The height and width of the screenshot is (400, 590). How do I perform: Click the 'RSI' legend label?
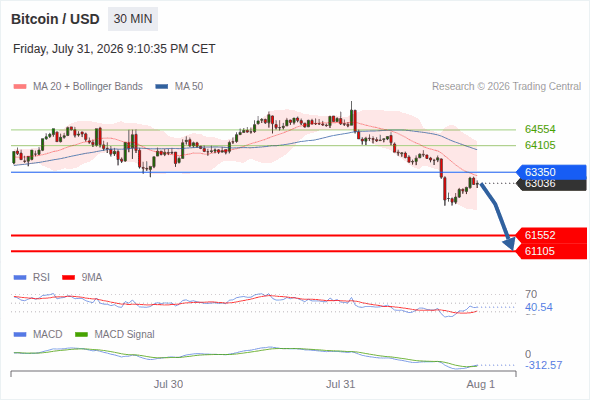click(x=41, y=278)
